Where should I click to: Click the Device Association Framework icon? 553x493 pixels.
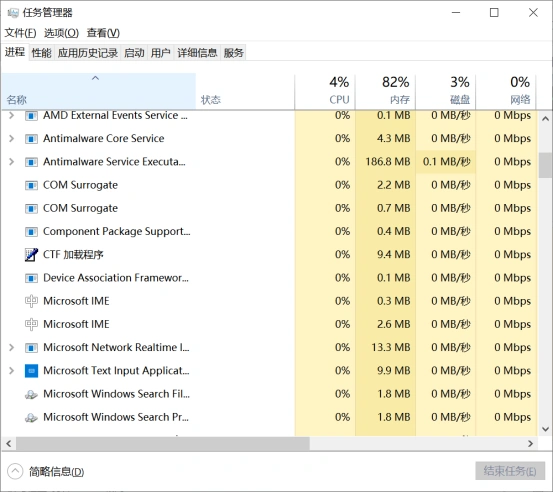31,278
